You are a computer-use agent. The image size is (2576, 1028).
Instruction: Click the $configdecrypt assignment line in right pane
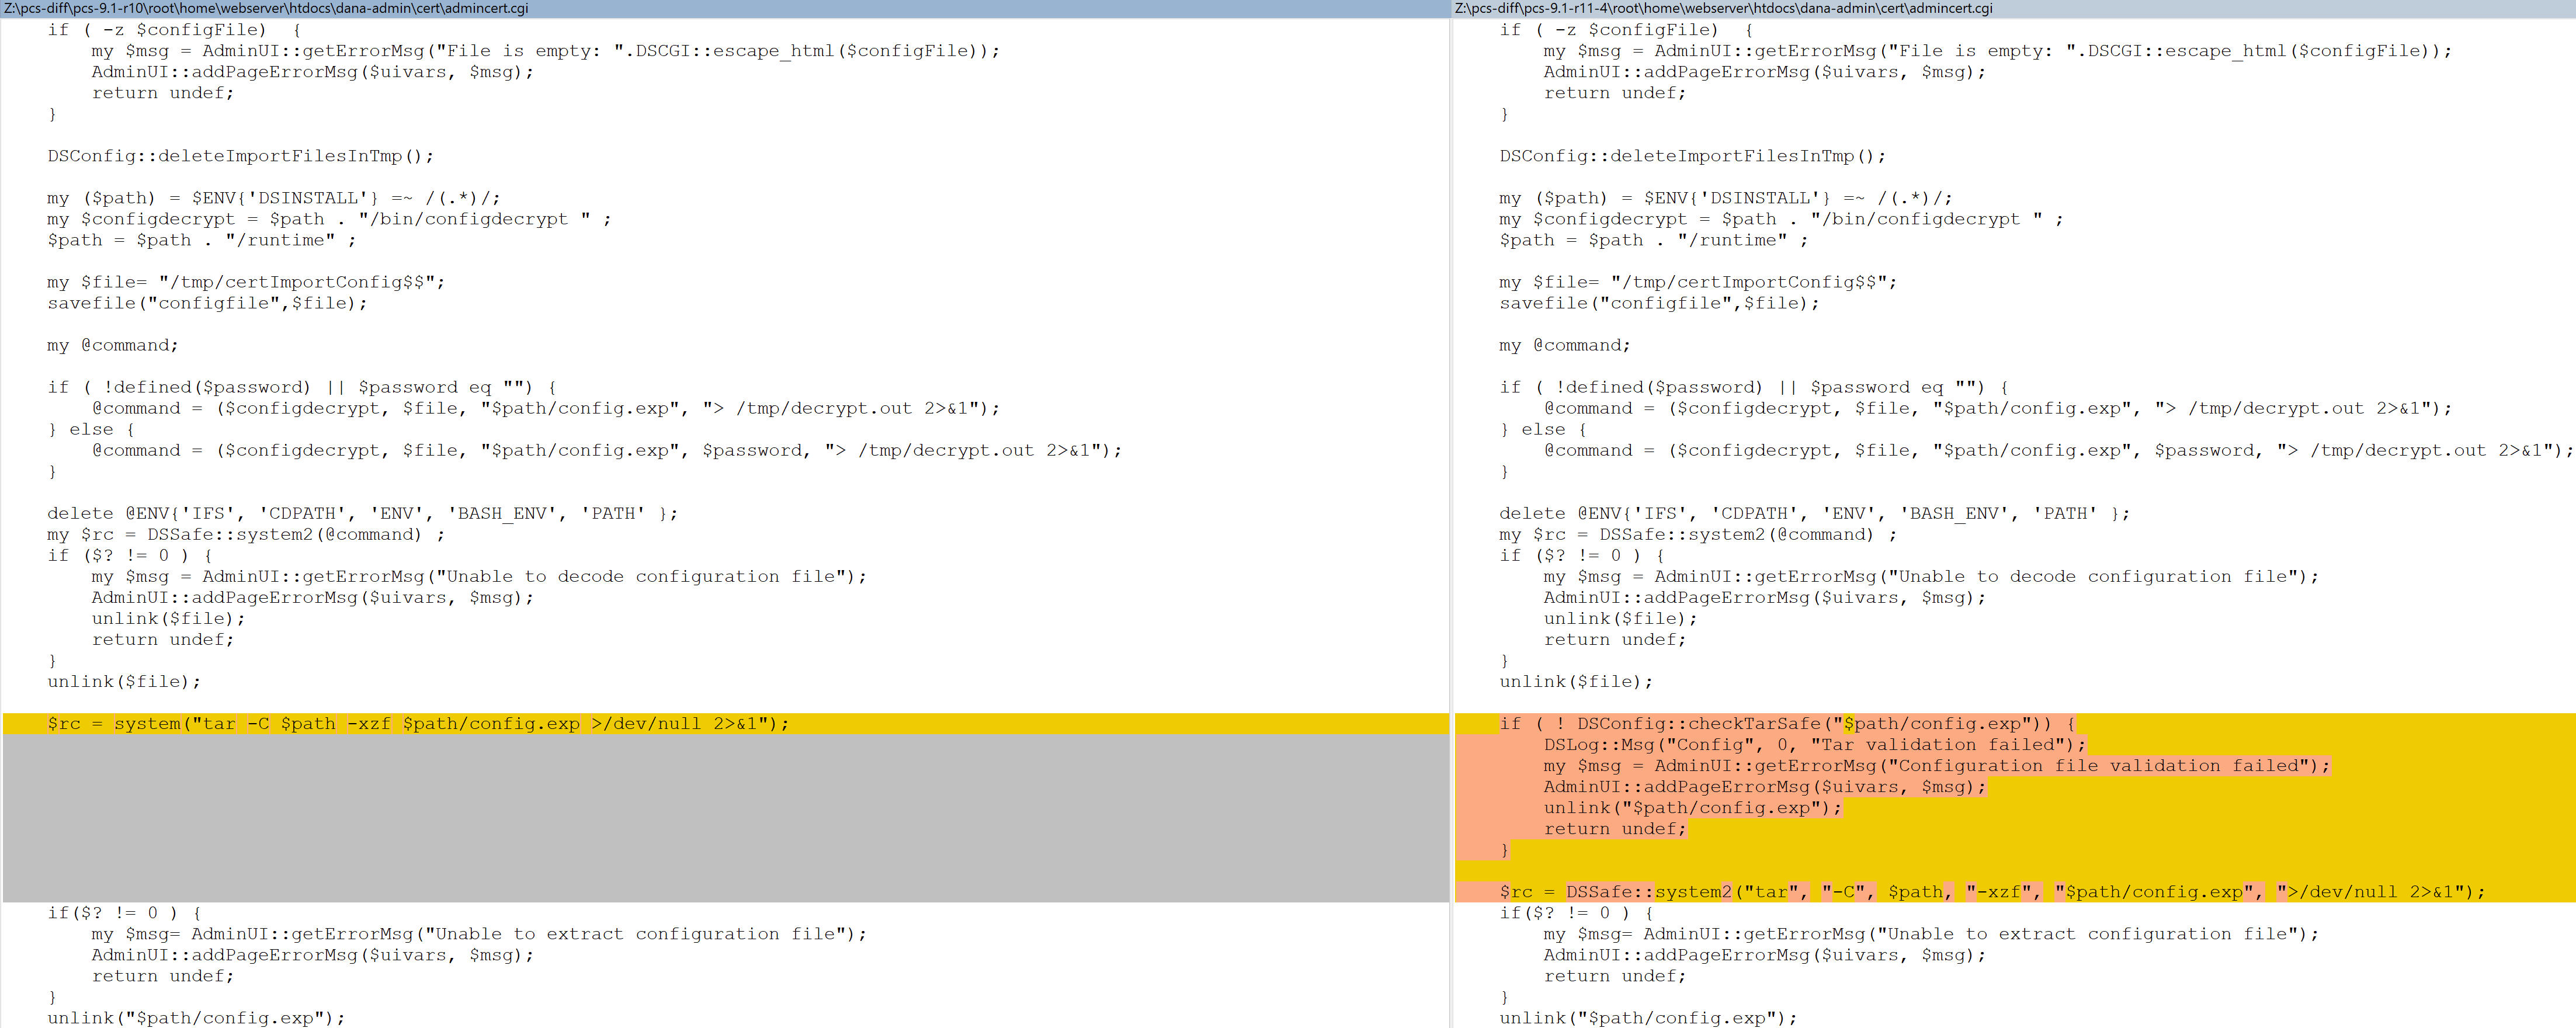tap(1780, 219)
